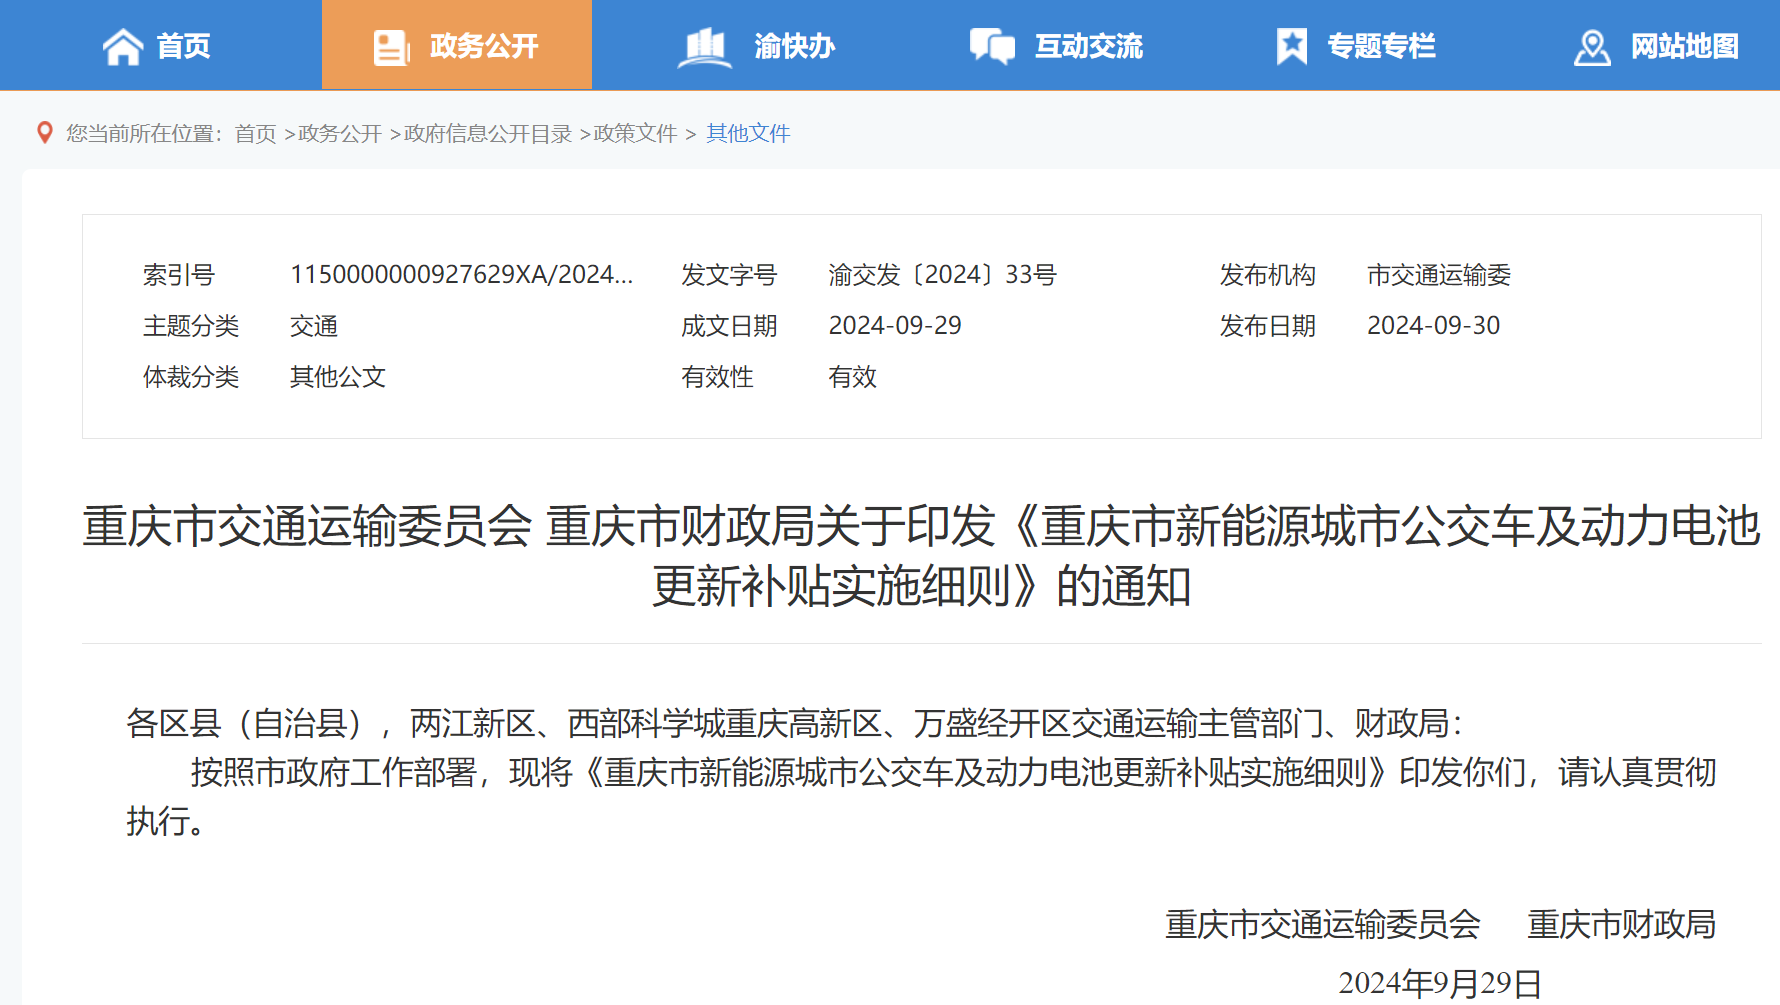Click the truncated 索引号 value

tap(461, 275)
